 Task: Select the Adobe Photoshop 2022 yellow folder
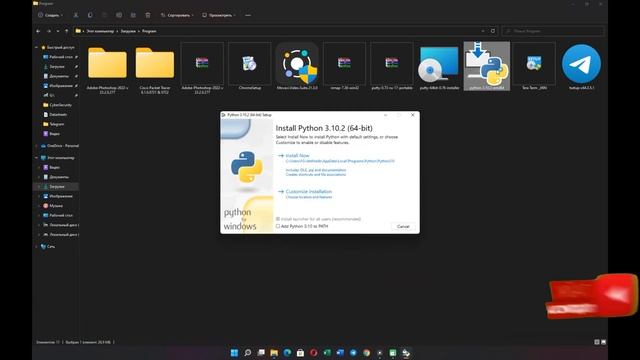coord(107,69)
